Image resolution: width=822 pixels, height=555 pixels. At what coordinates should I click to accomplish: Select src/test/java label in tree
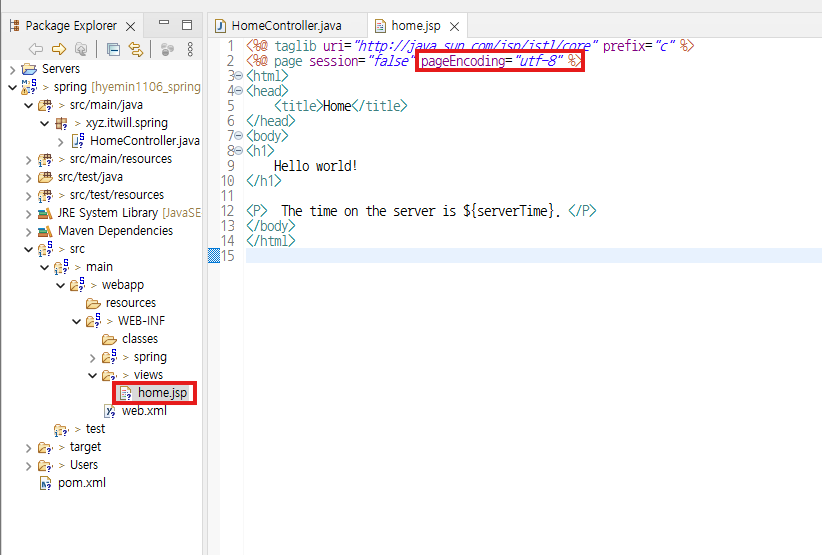90,177
